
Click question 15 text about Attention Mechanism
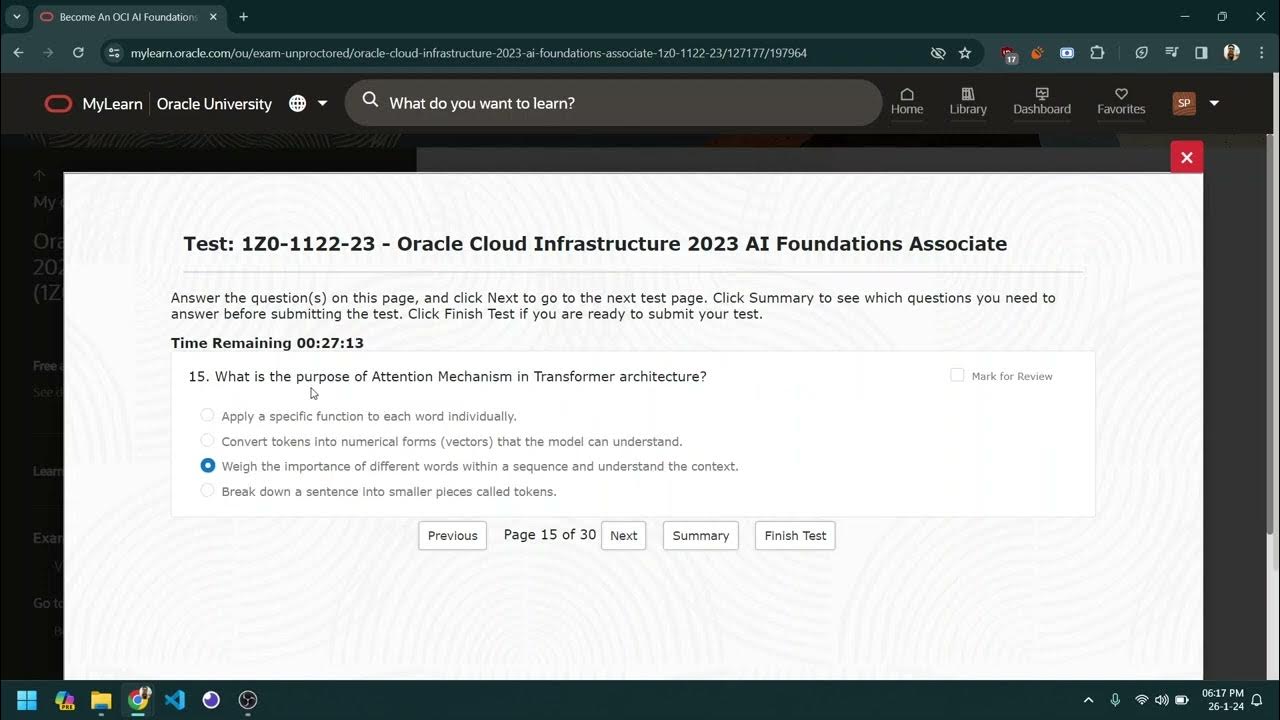[447, 376]
